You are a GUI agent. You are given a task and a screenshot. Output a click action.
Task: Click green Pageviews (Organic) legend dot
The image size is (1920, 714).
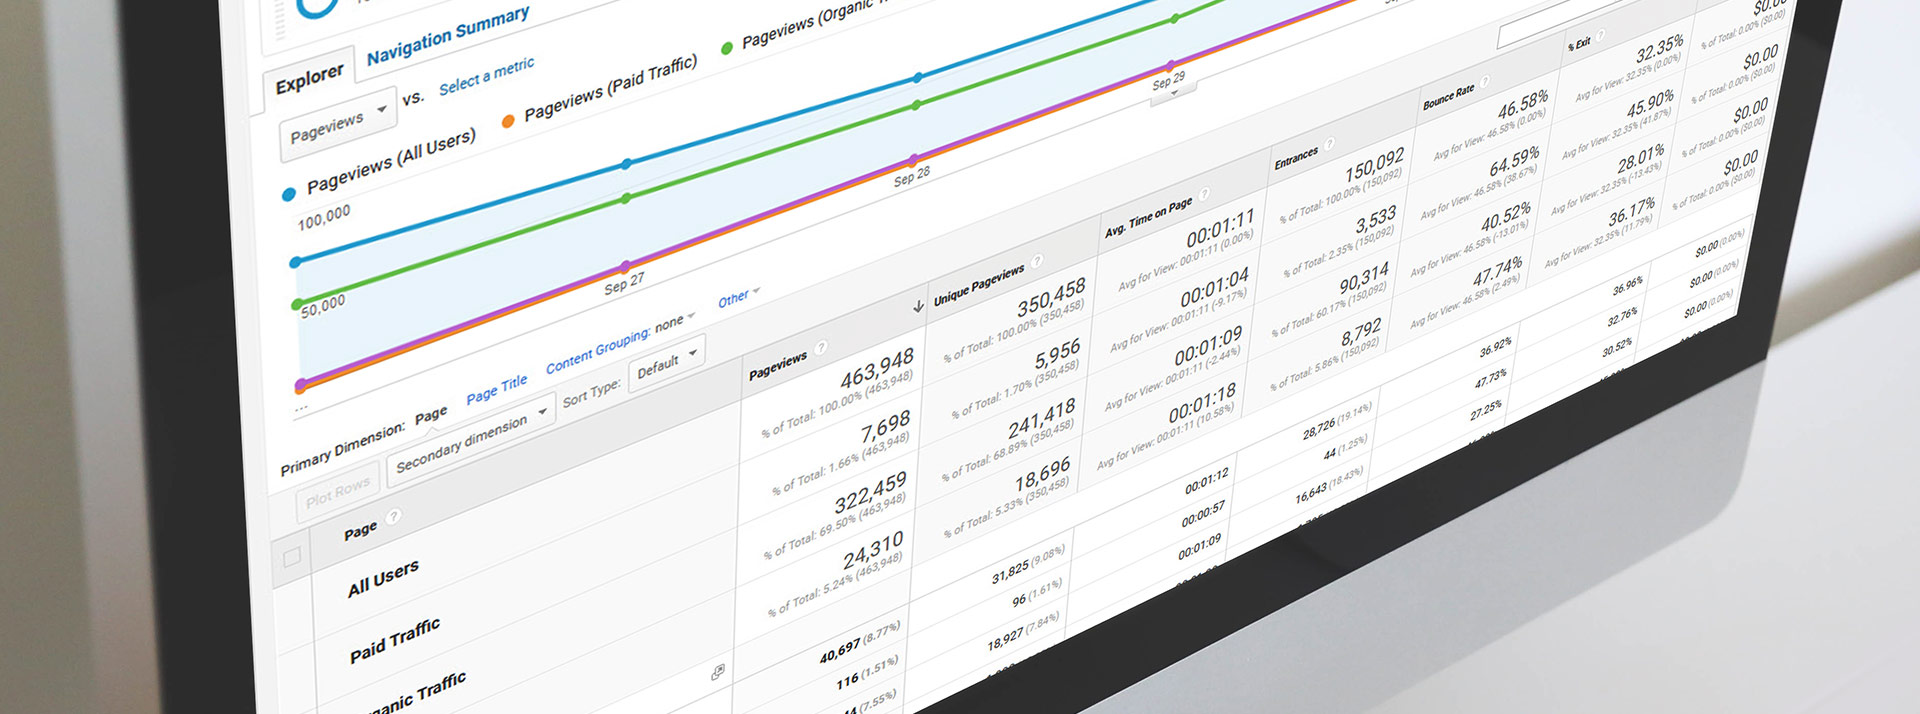(x=727, y=47)
